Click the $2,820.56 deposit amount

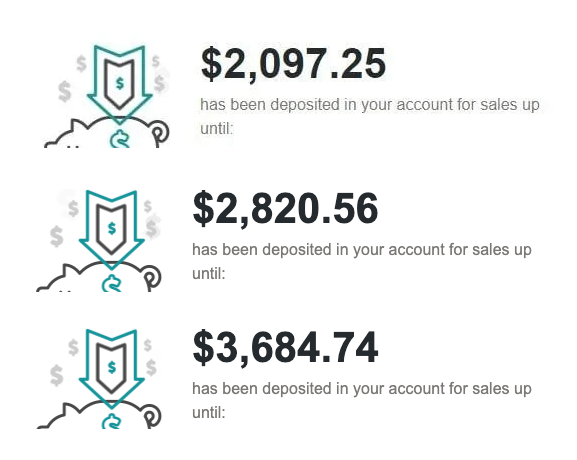click(285, 209)
